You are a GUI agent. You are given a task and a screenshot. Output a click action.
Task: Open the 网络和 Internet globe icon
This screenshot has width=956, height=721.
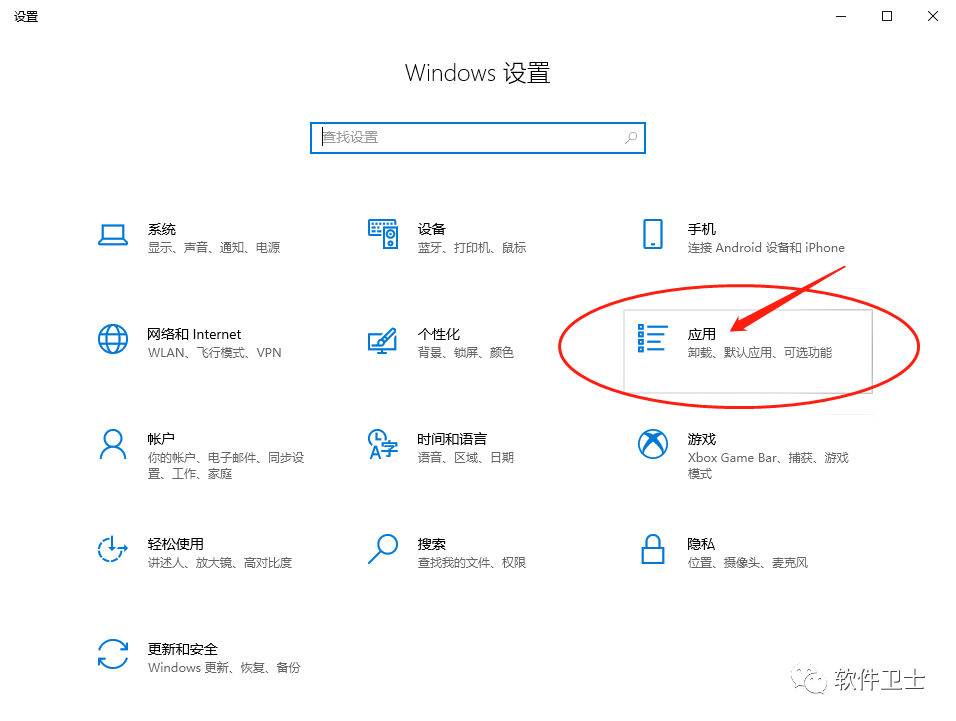tap(113, 339)
